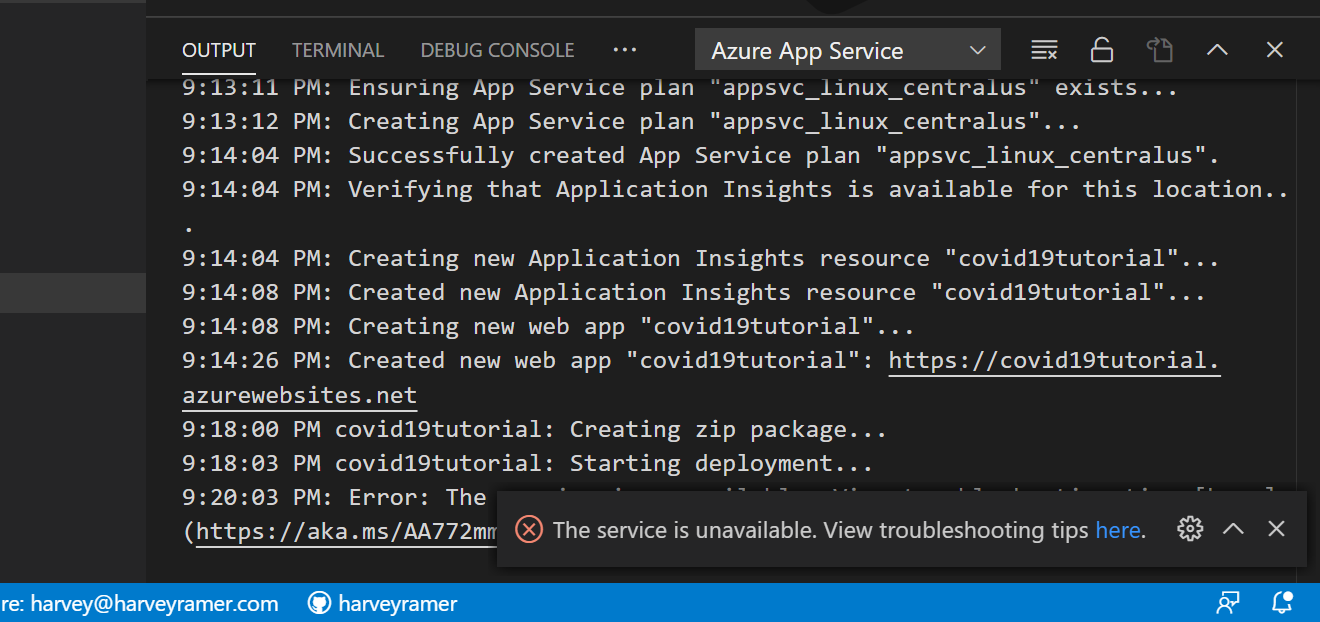
Task: Maximize the panel with the up chevron
Action: pyautogui.click(x=1217, y=50)
